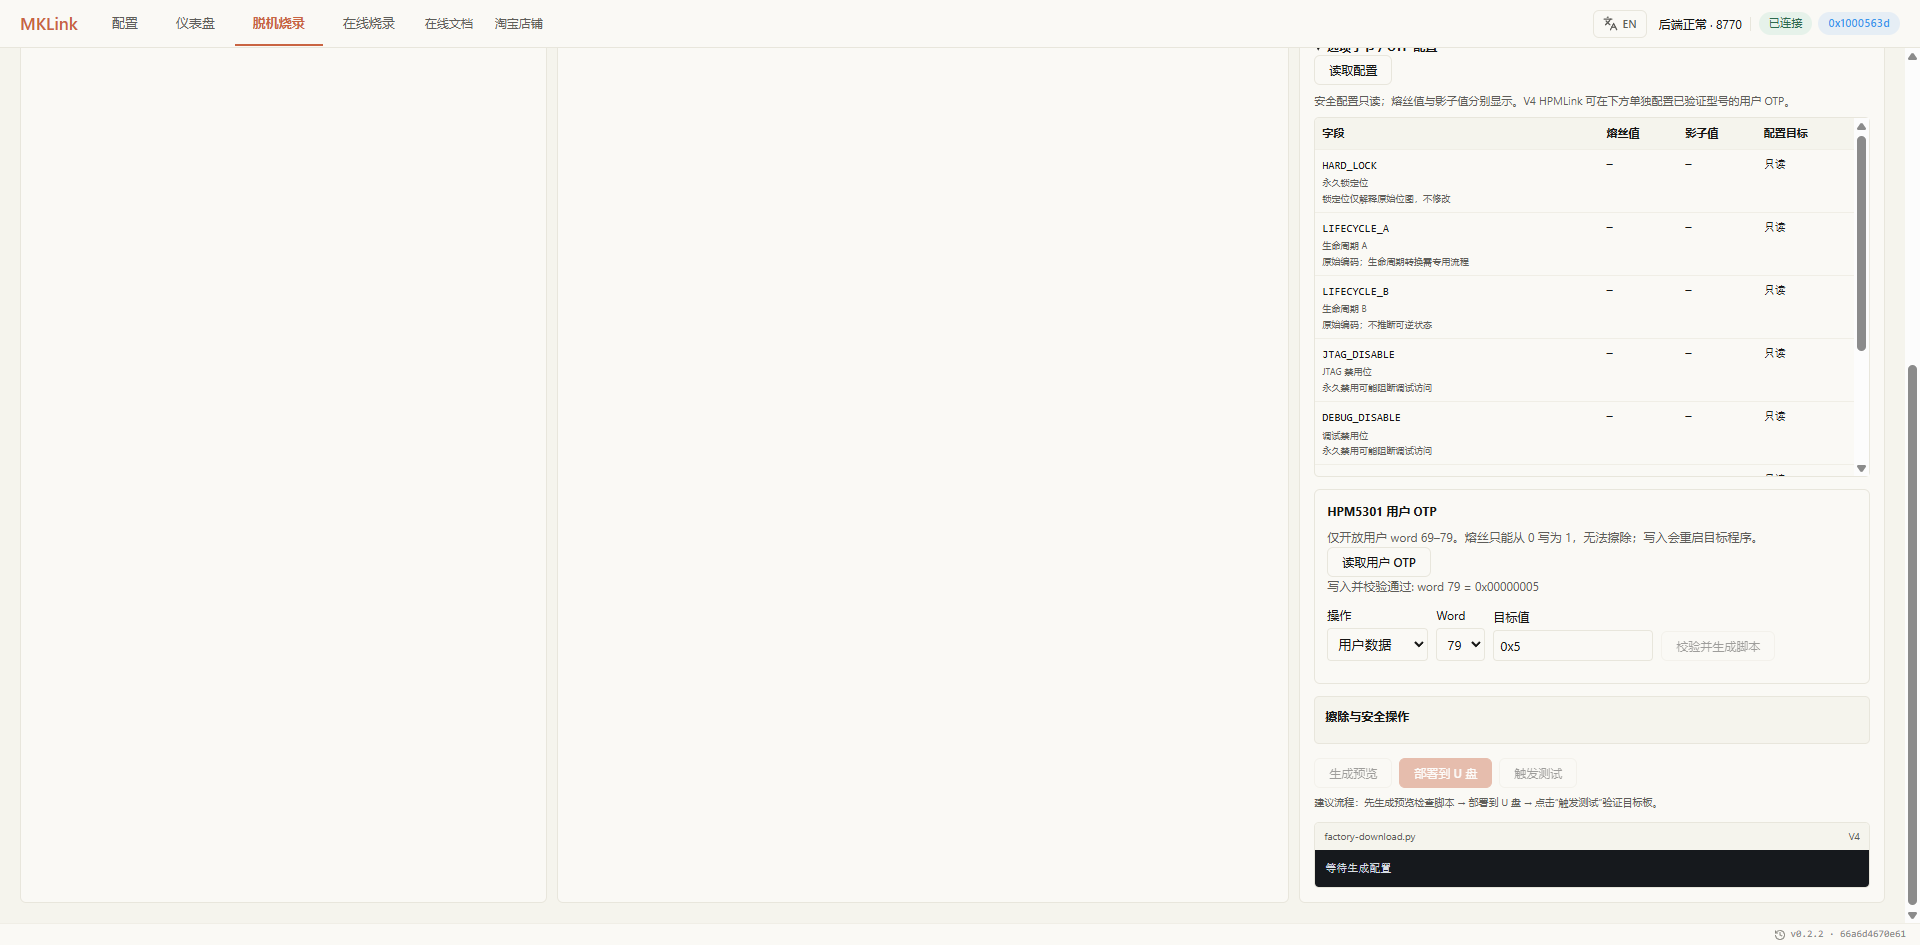Expand the 擦除与安全操作 section
This screenshot has height=945, width=1920.
click(1591, 719)
